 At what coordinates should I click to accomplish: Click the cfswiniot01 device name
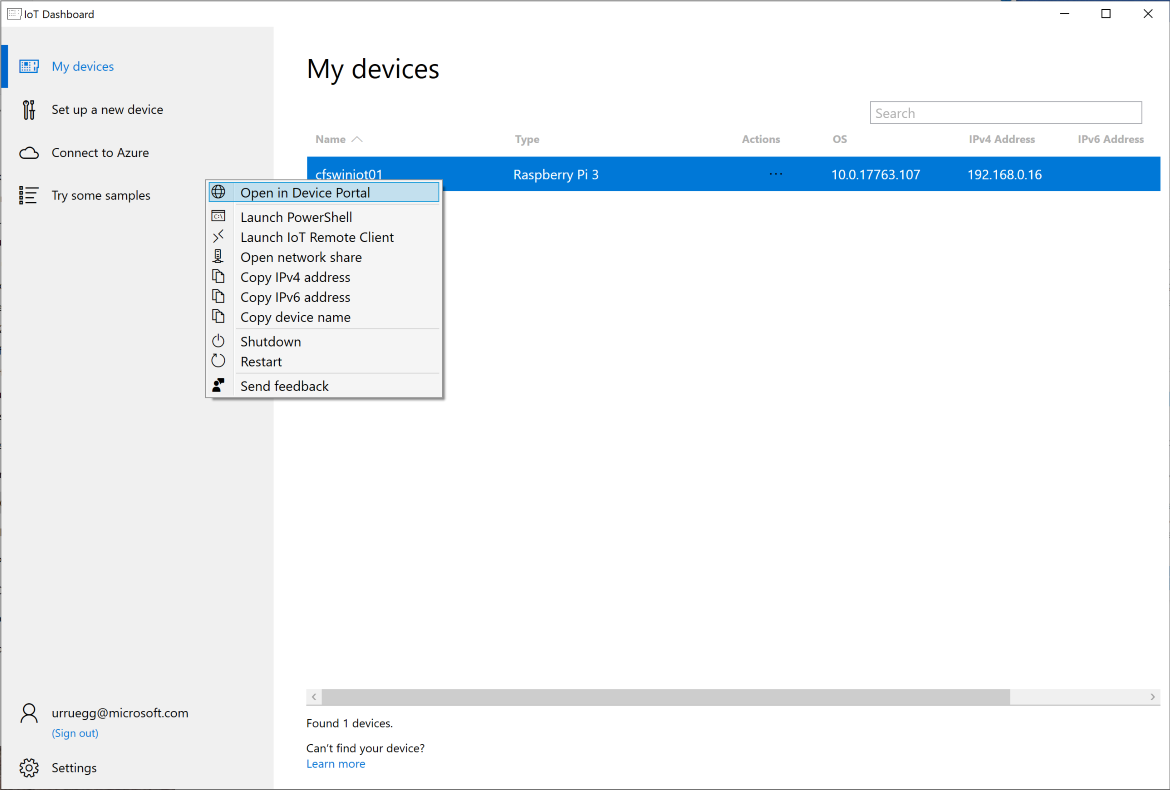click(x=348, y=174)
